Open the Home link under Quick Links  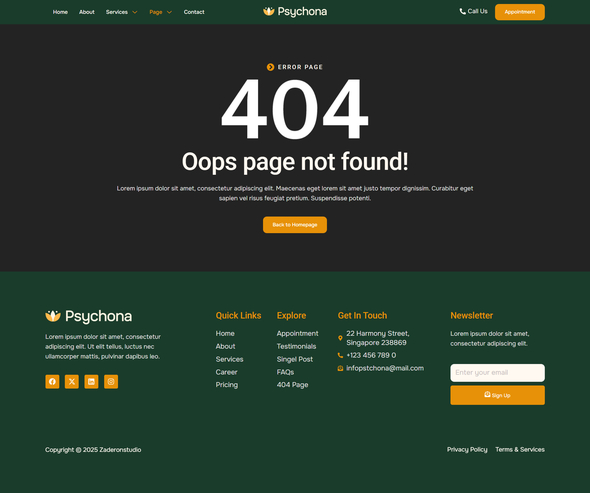coord(225,333)
